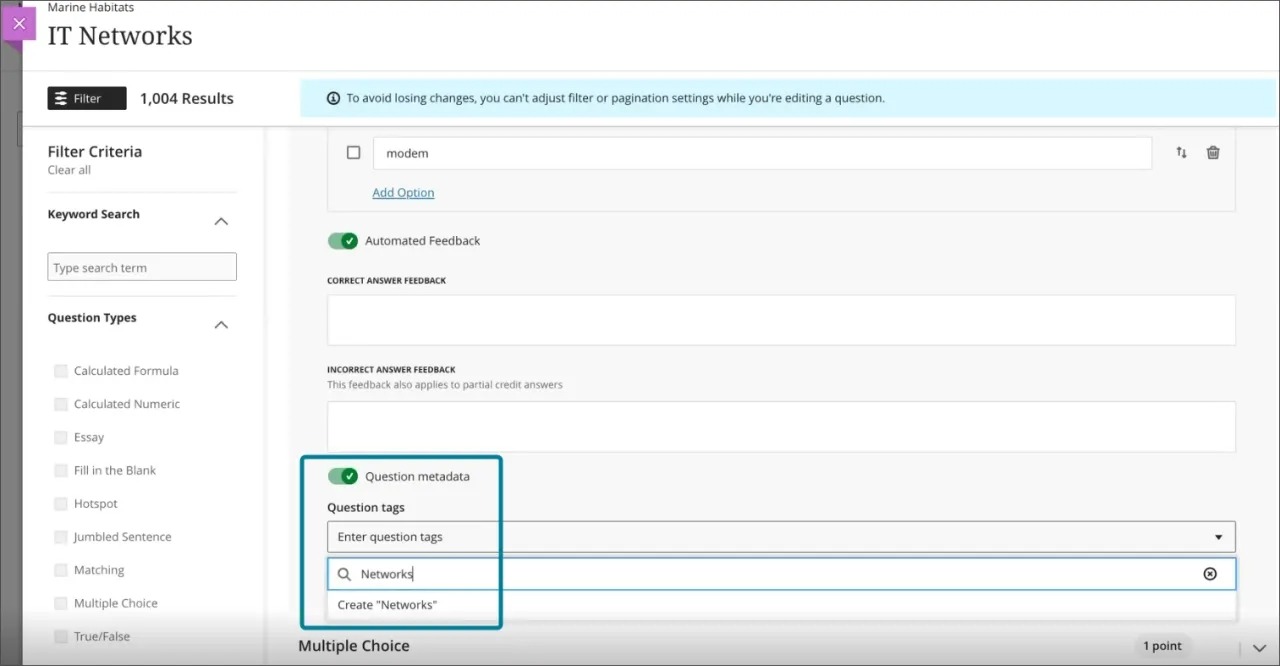This screenshot has height=666, width=1280.
Task: Select Create "Networks" from the suggestions
Action: 387,604
